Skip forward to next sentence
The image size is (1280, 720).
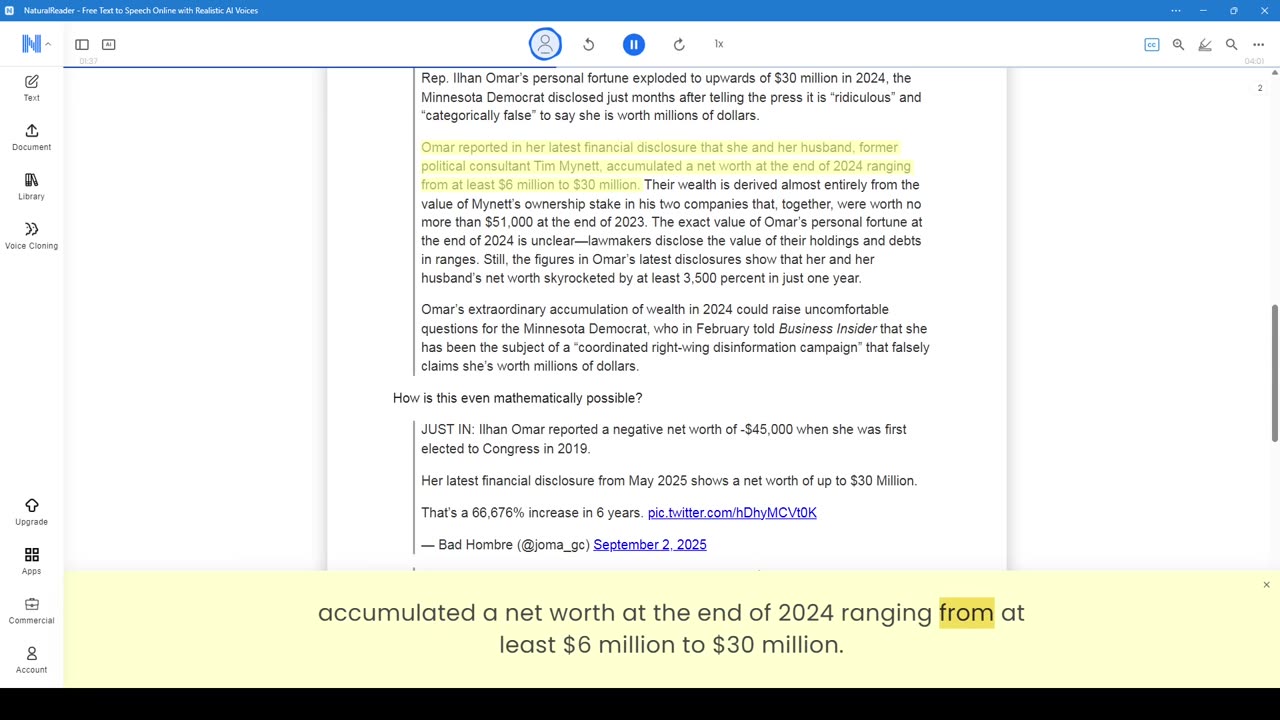(x=679, y=44)
